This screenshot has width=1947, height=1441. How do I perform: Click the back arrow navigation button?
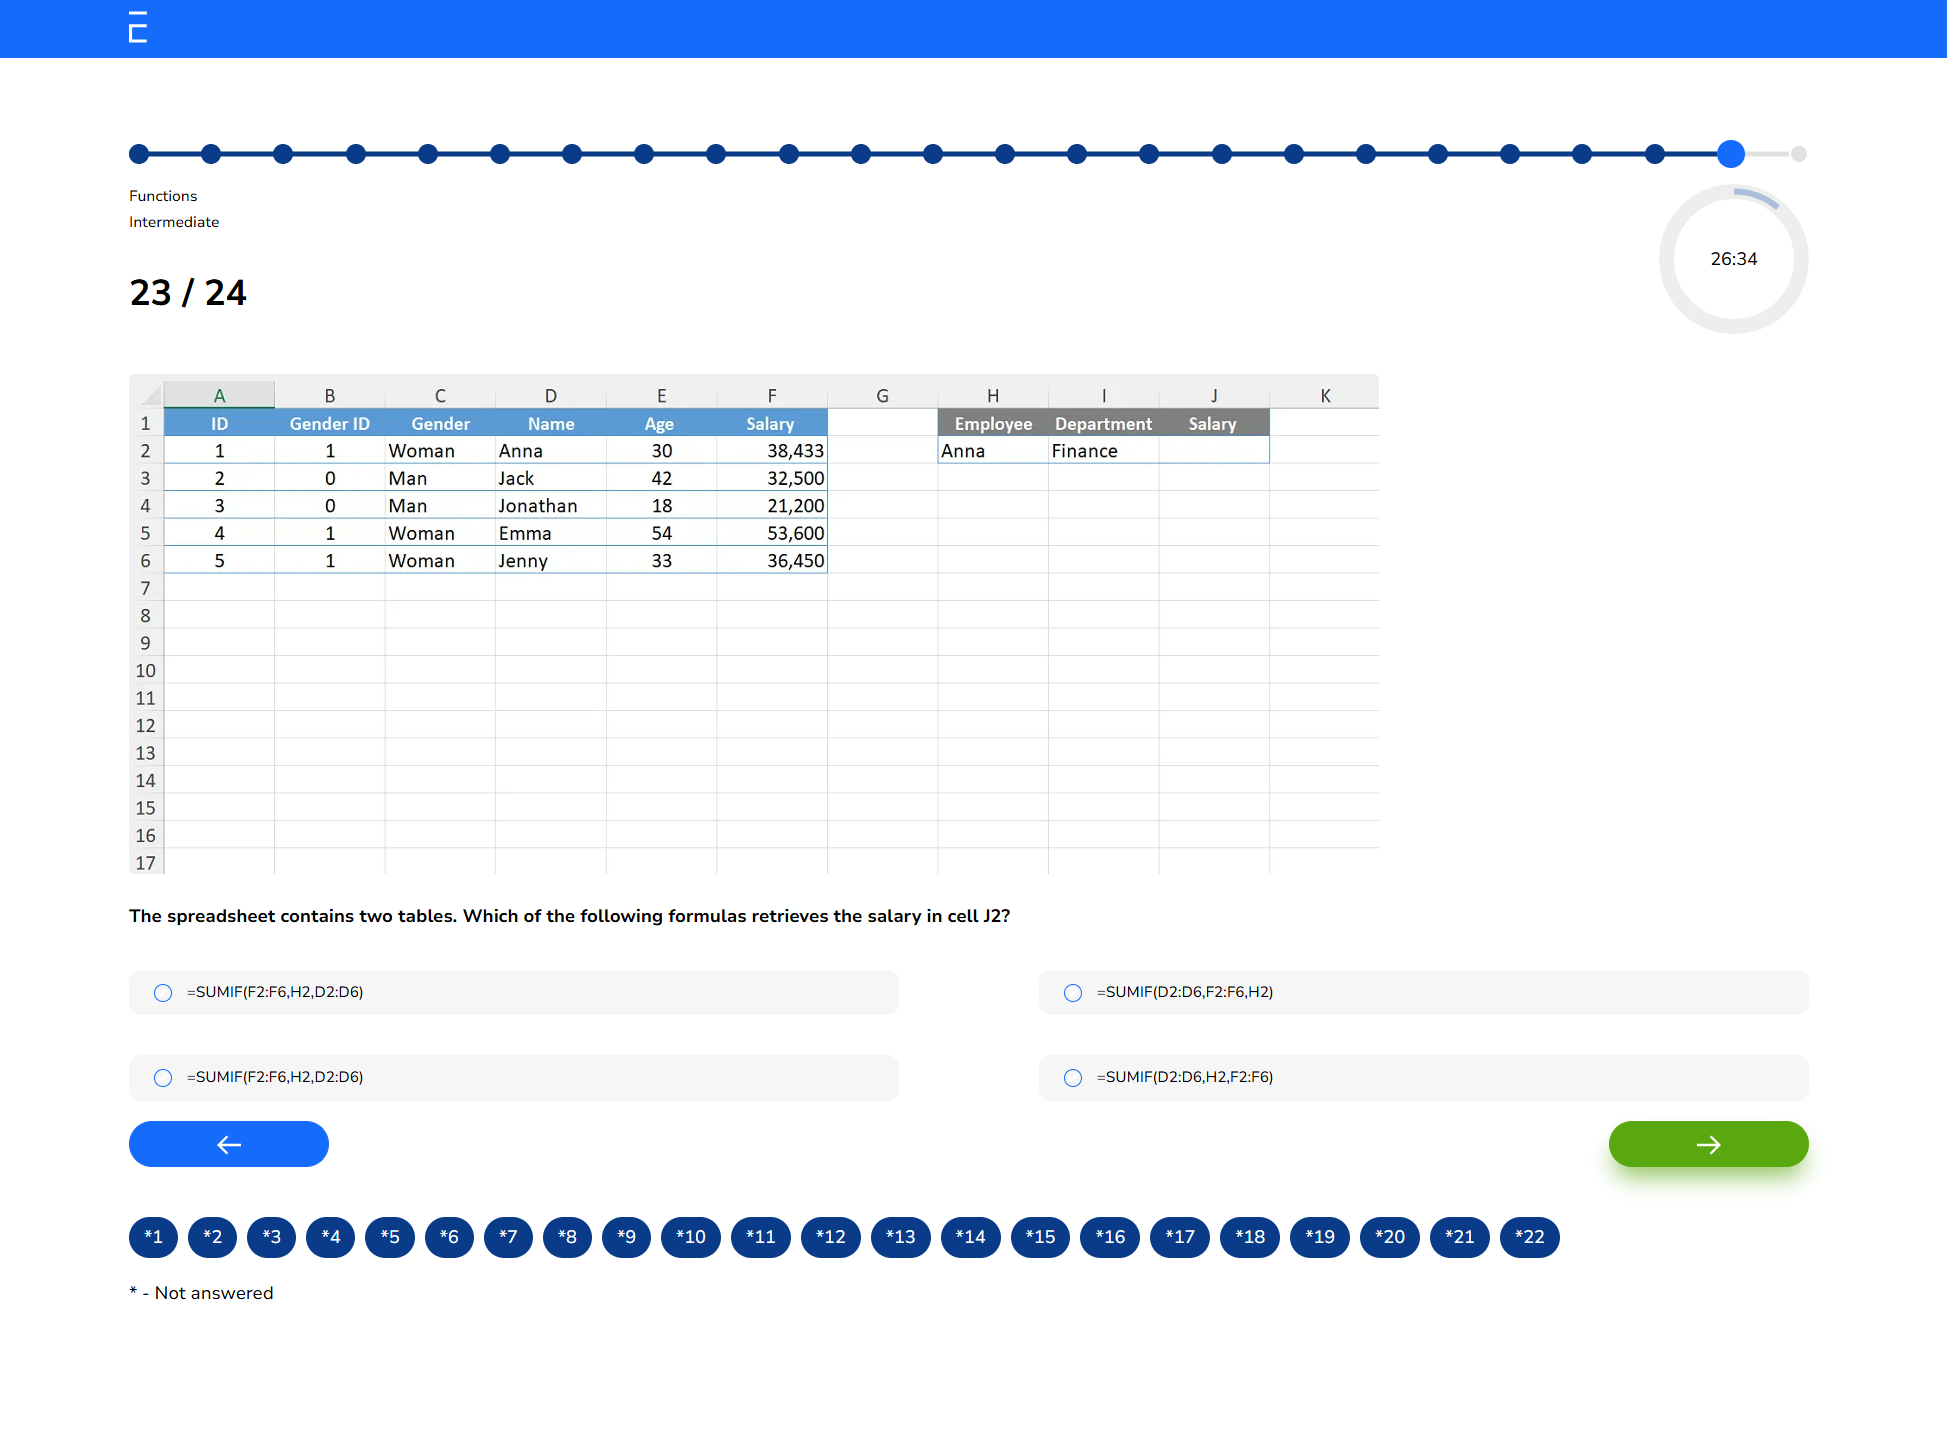[x=228, y=1144]
